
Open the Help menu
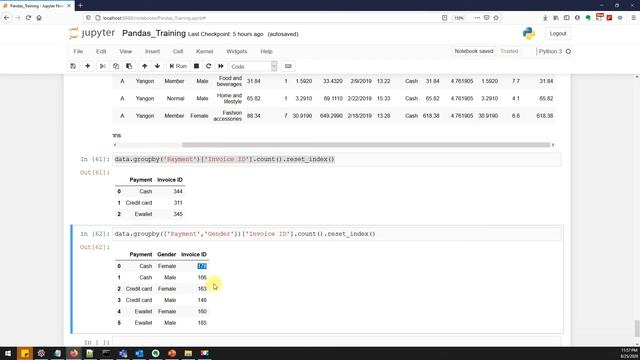click(267, 51)
